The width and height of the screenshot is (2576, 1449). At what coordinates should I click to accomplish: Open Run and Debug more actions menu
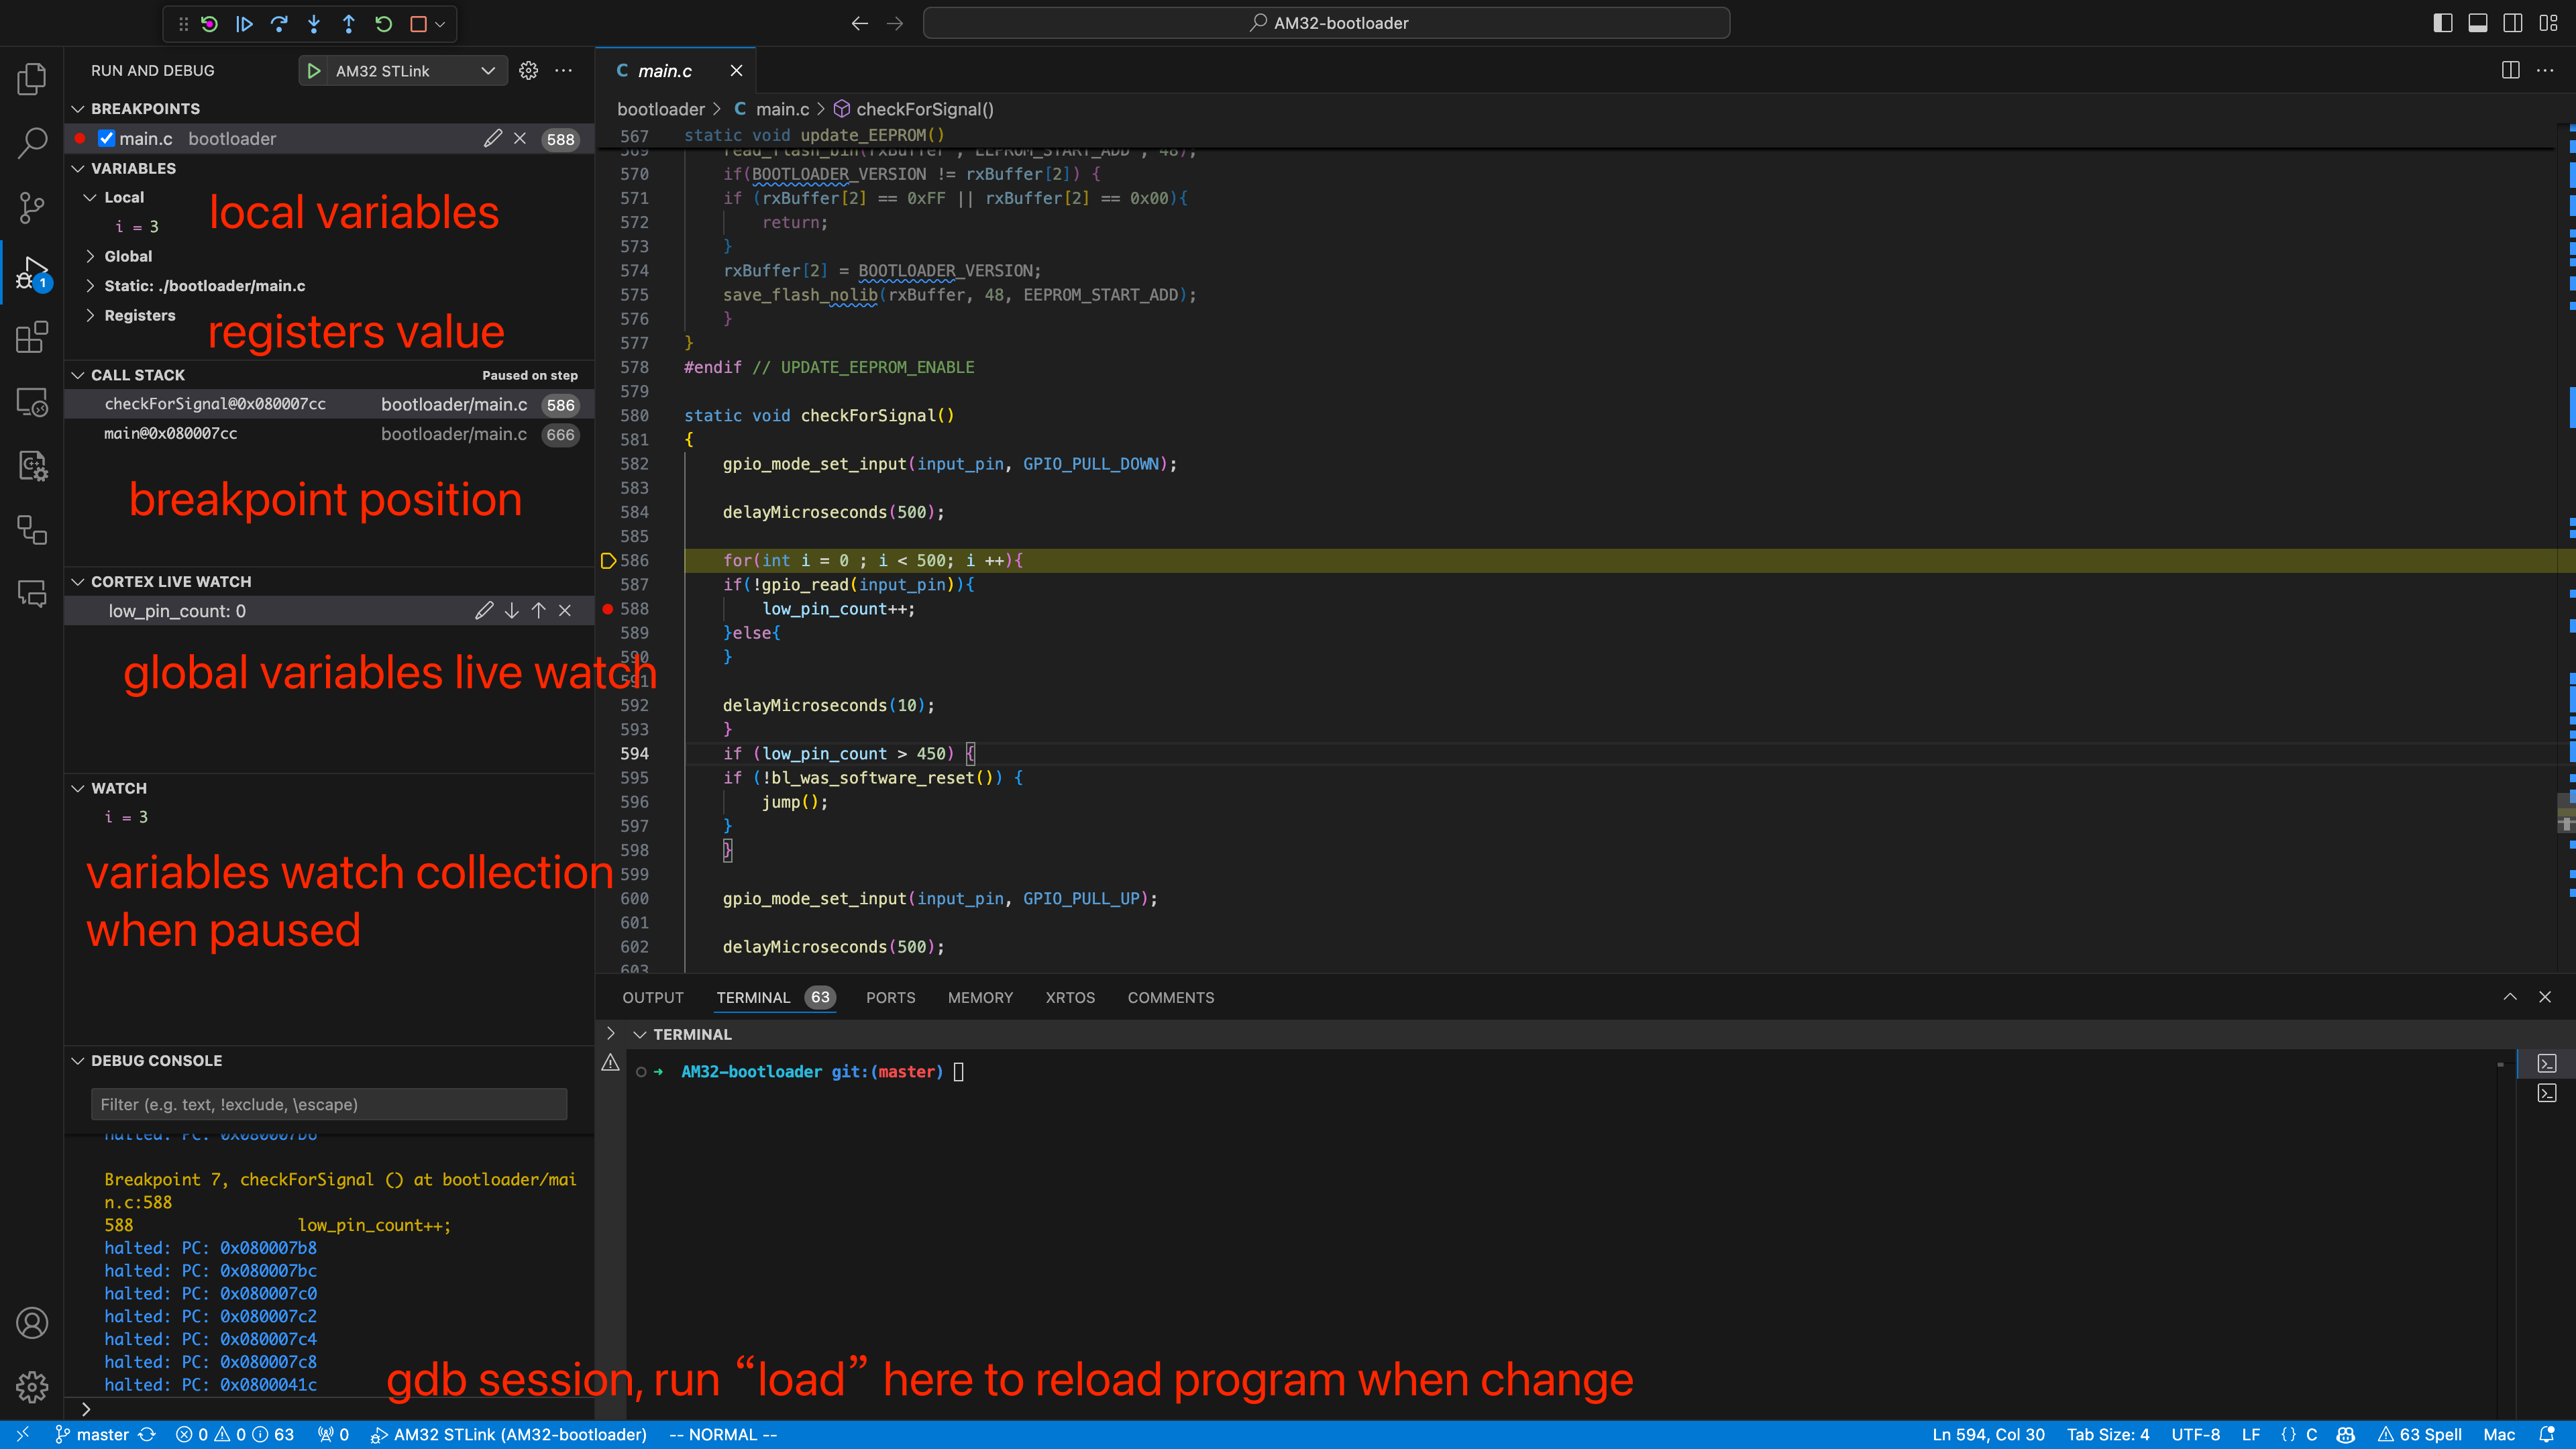[x=564, y=71]
